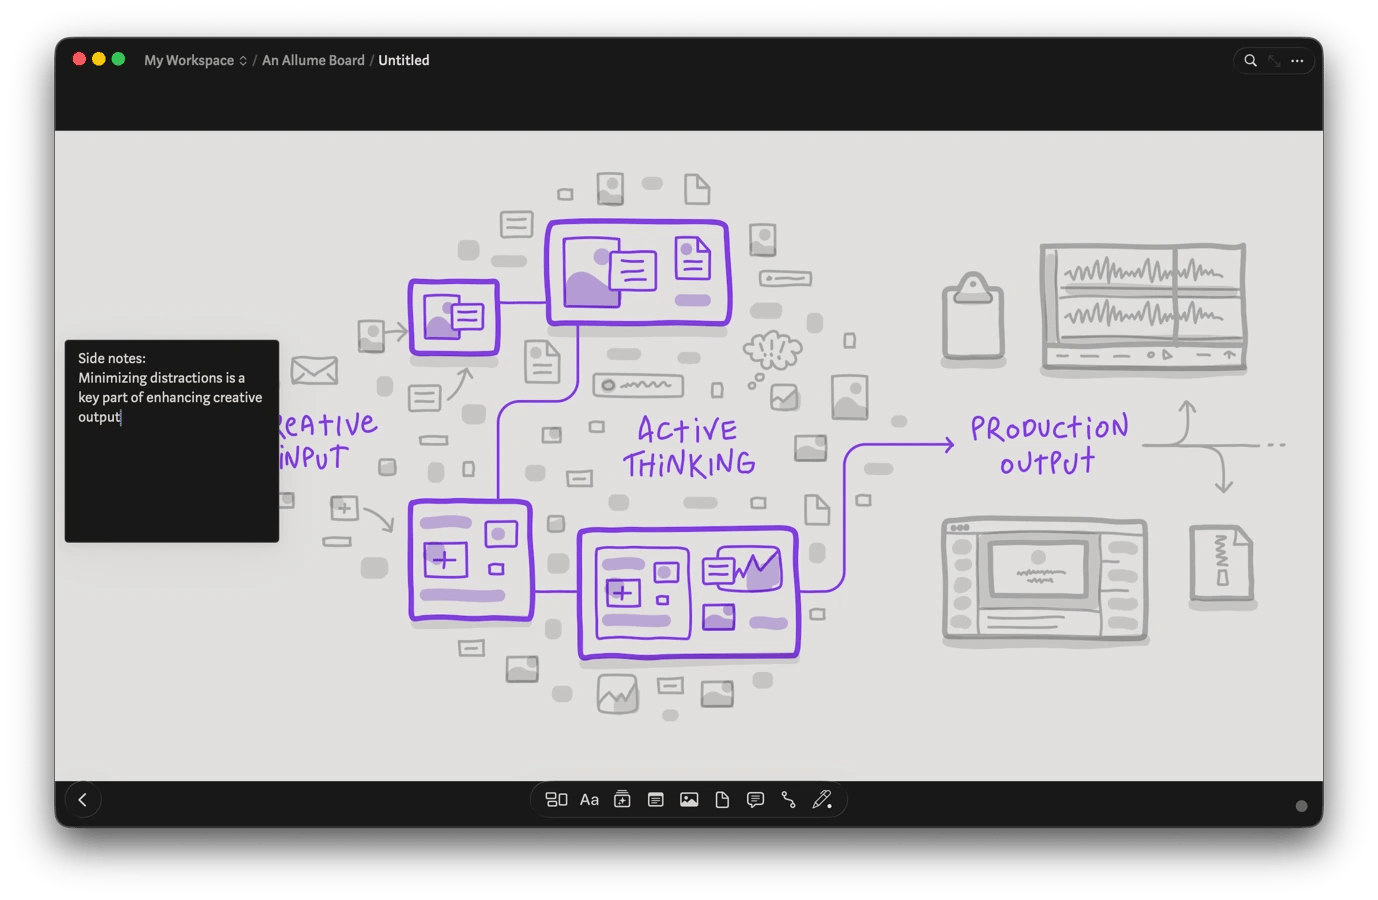Click the gray dot in the bottom-right corner
Image resolution: width=1378 pixels, height=900 pixels.
1301,806
